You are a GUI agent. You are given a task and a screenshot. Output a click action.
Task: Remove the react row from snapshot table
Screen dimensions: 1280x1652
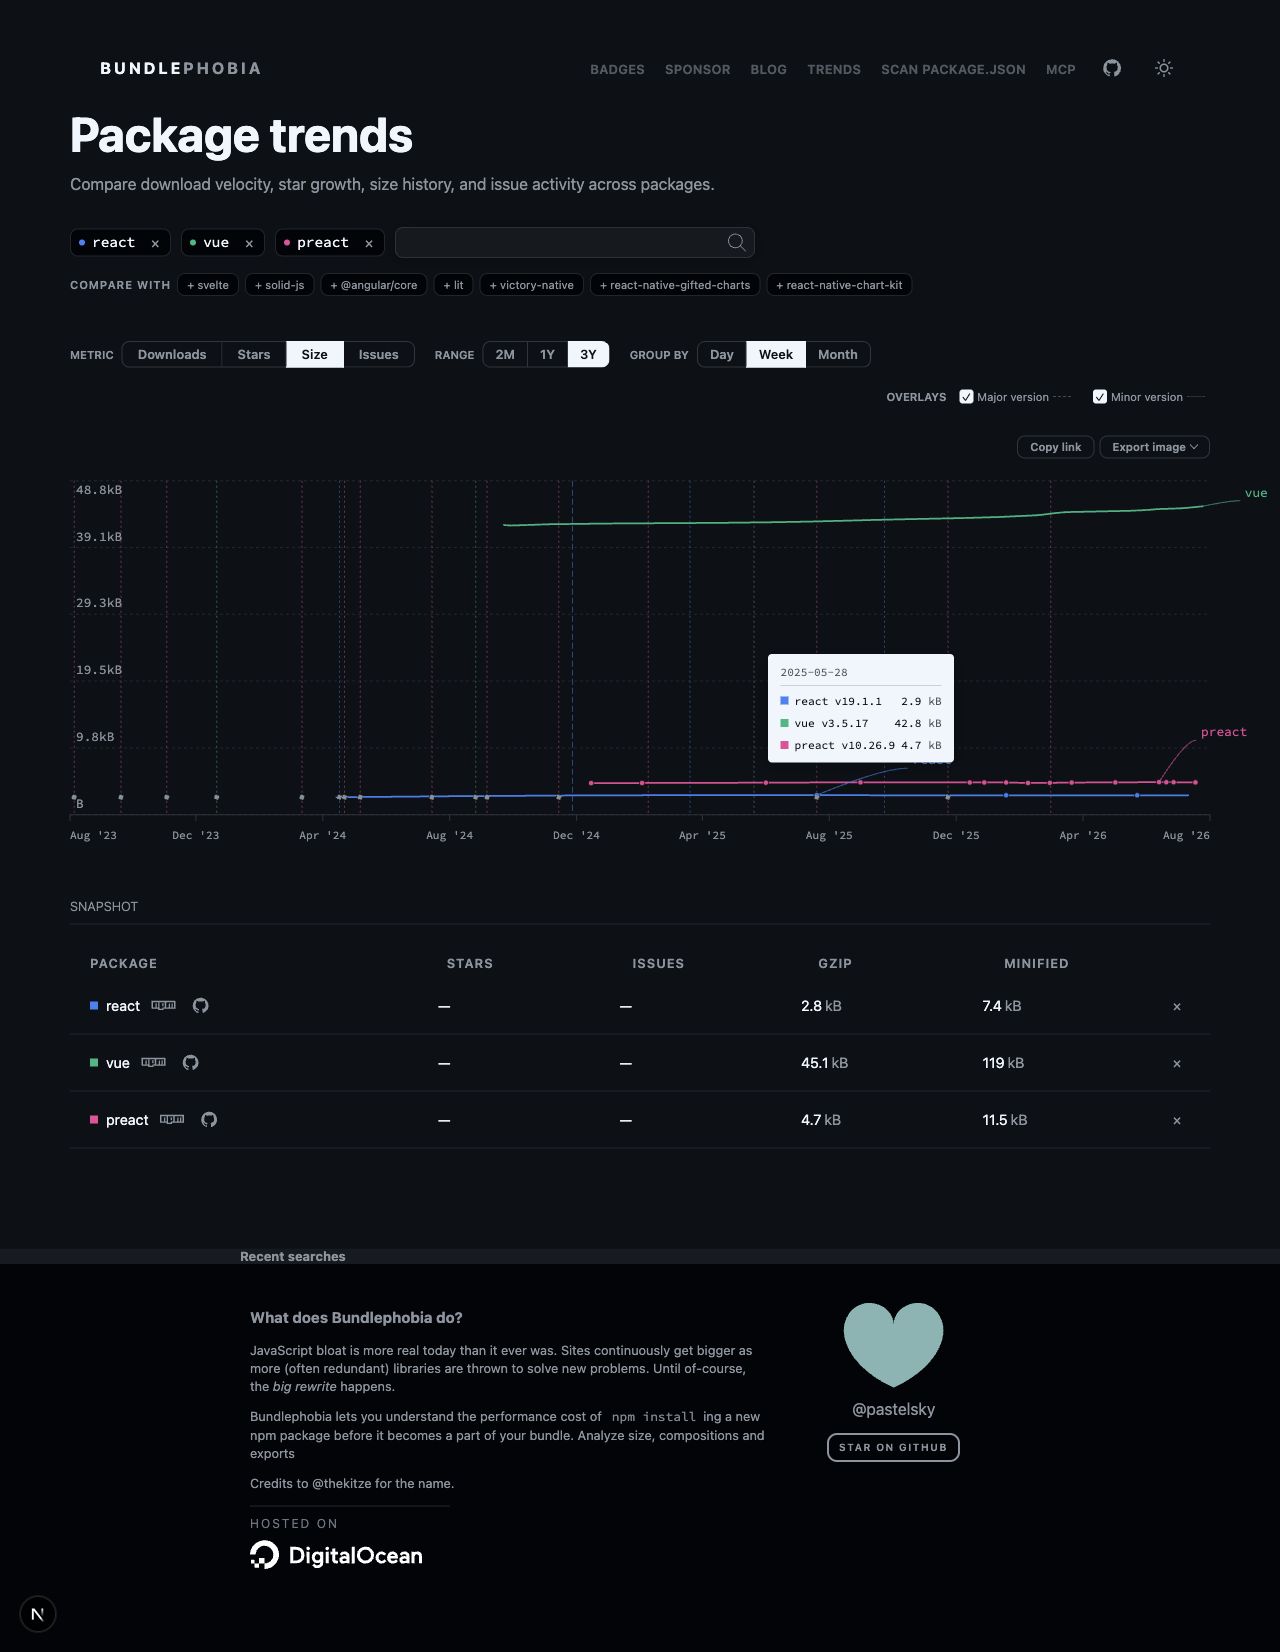click(1177, 1007)
